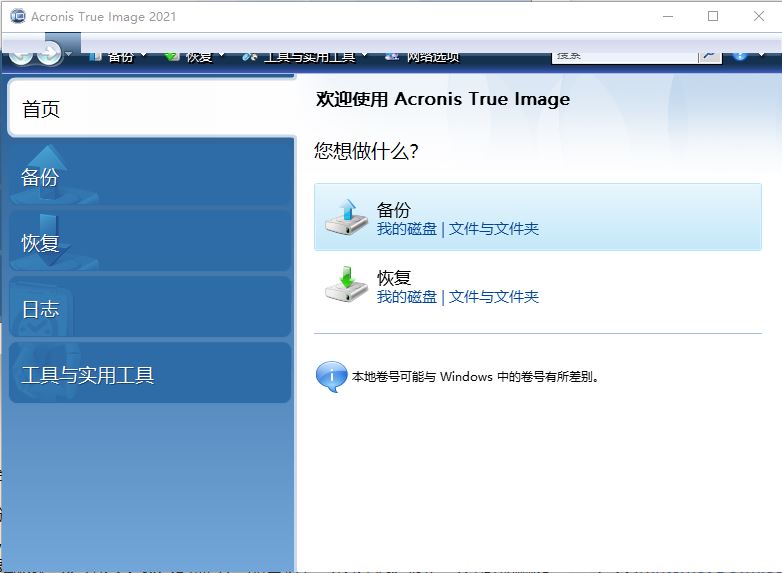Click the Acronis app icon in title bar

18,16
